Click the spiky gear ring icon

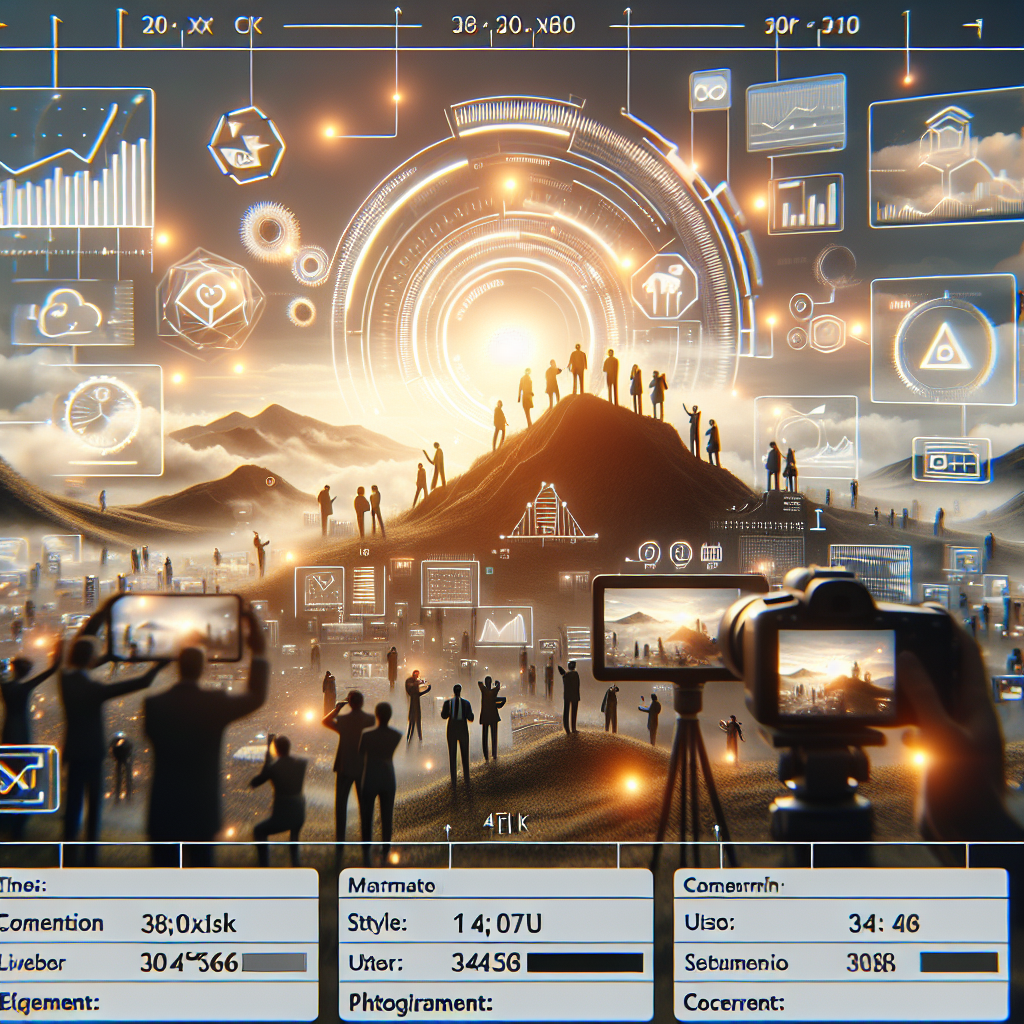tap(270, 230)
